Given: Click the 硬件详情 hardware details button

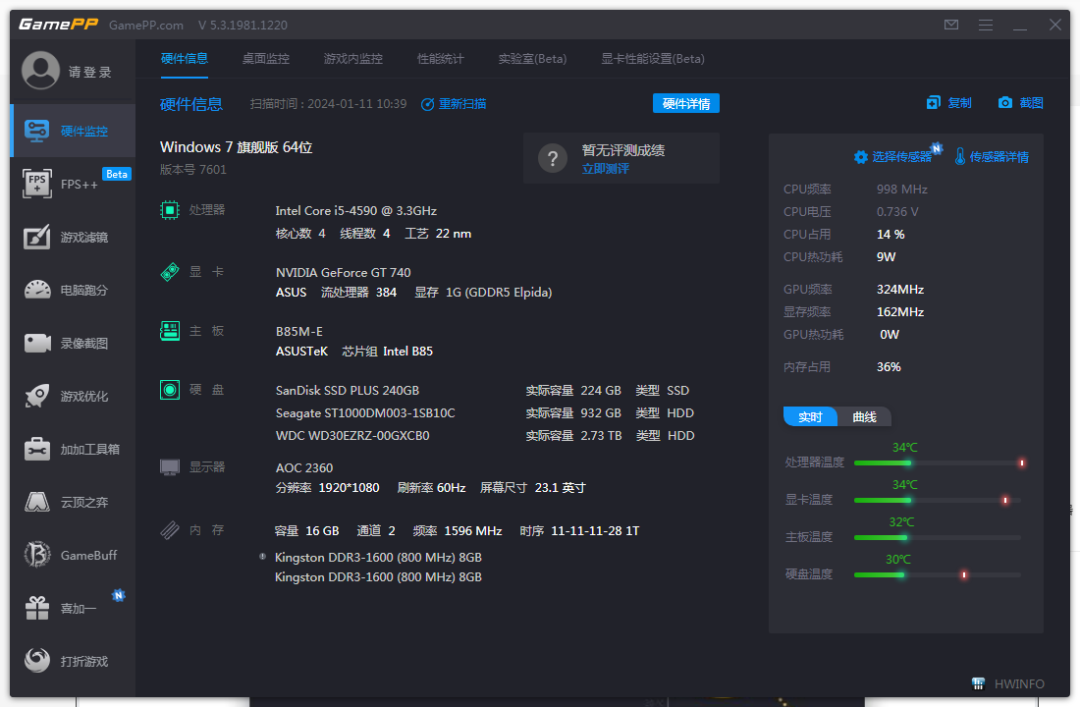Looking at the screenshot, I should click(x=686, y=103).
